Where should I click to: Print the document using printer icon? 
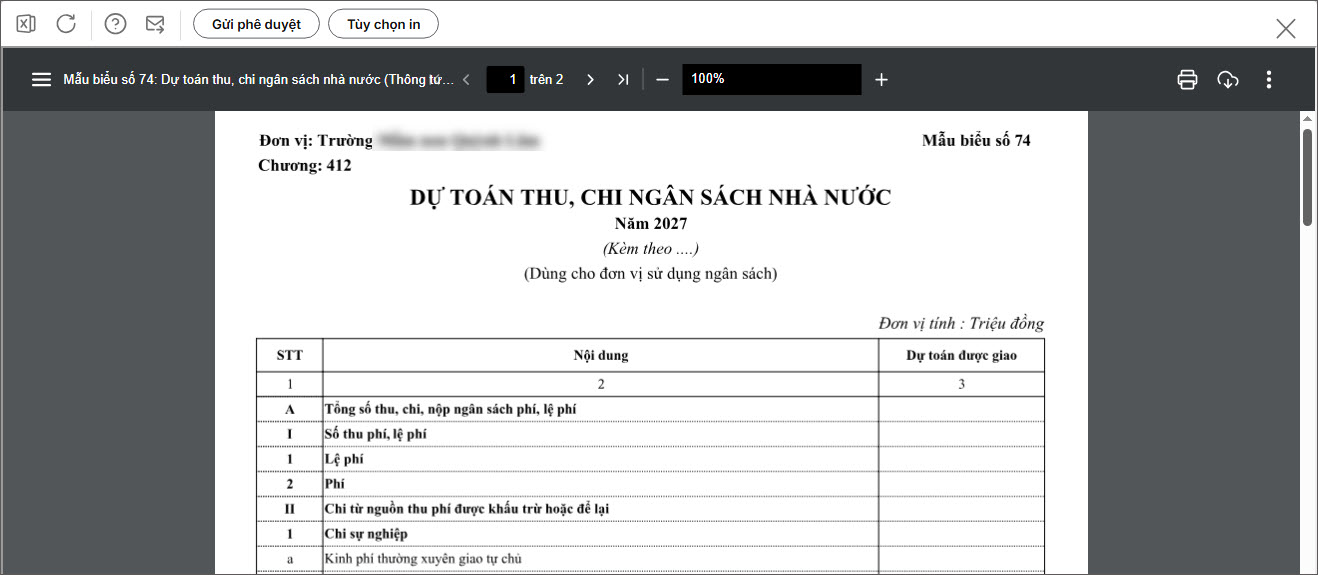(x=1187, y=79)
